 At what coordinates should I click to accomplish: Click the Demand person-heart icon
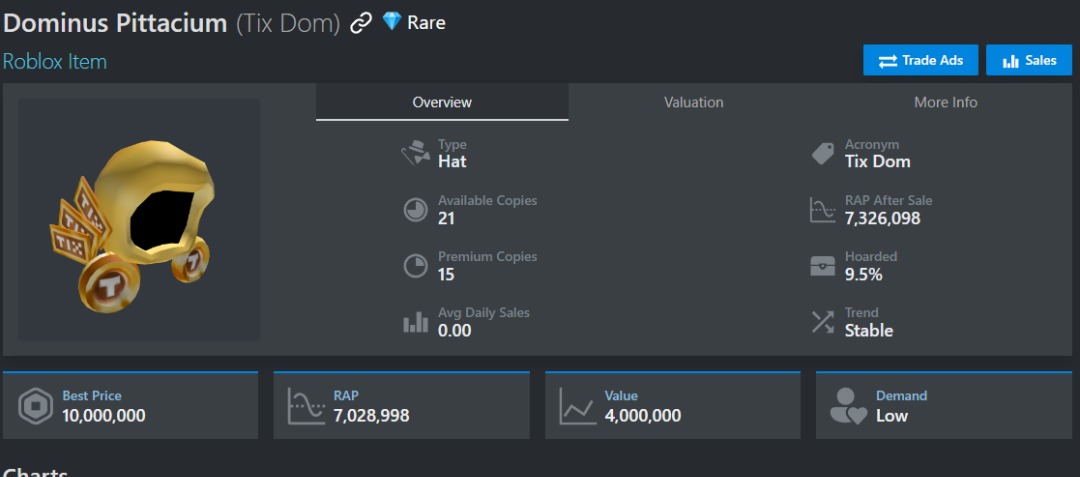(x=848, y=406)
